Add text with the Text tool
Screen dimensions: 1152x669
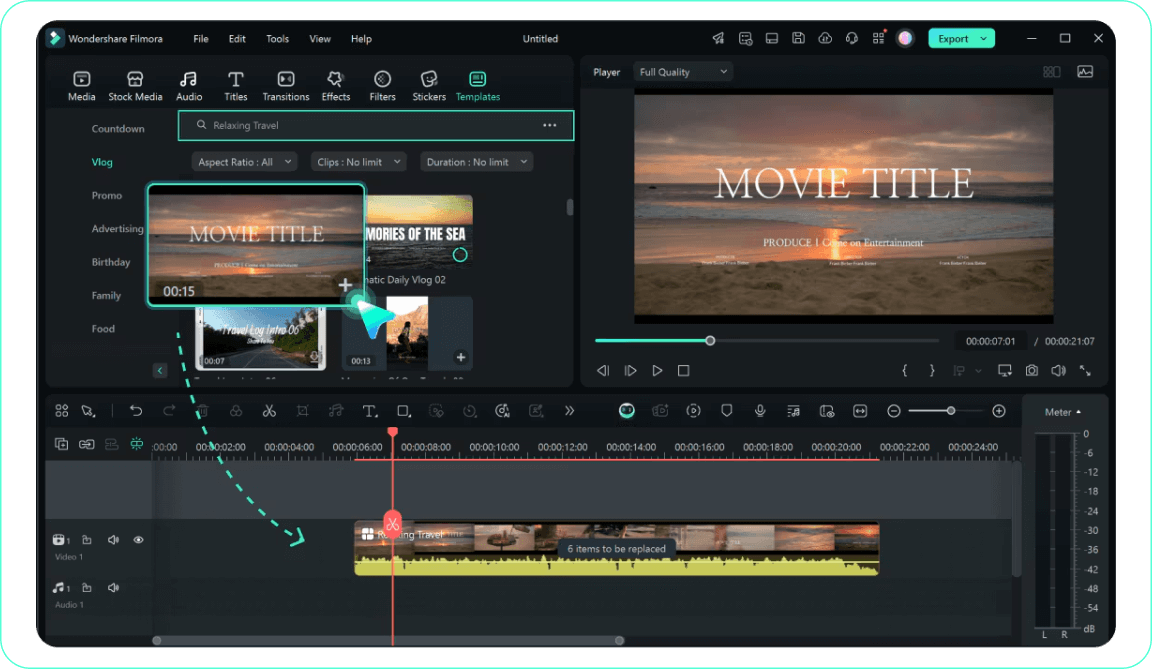[x=370, y=411]
